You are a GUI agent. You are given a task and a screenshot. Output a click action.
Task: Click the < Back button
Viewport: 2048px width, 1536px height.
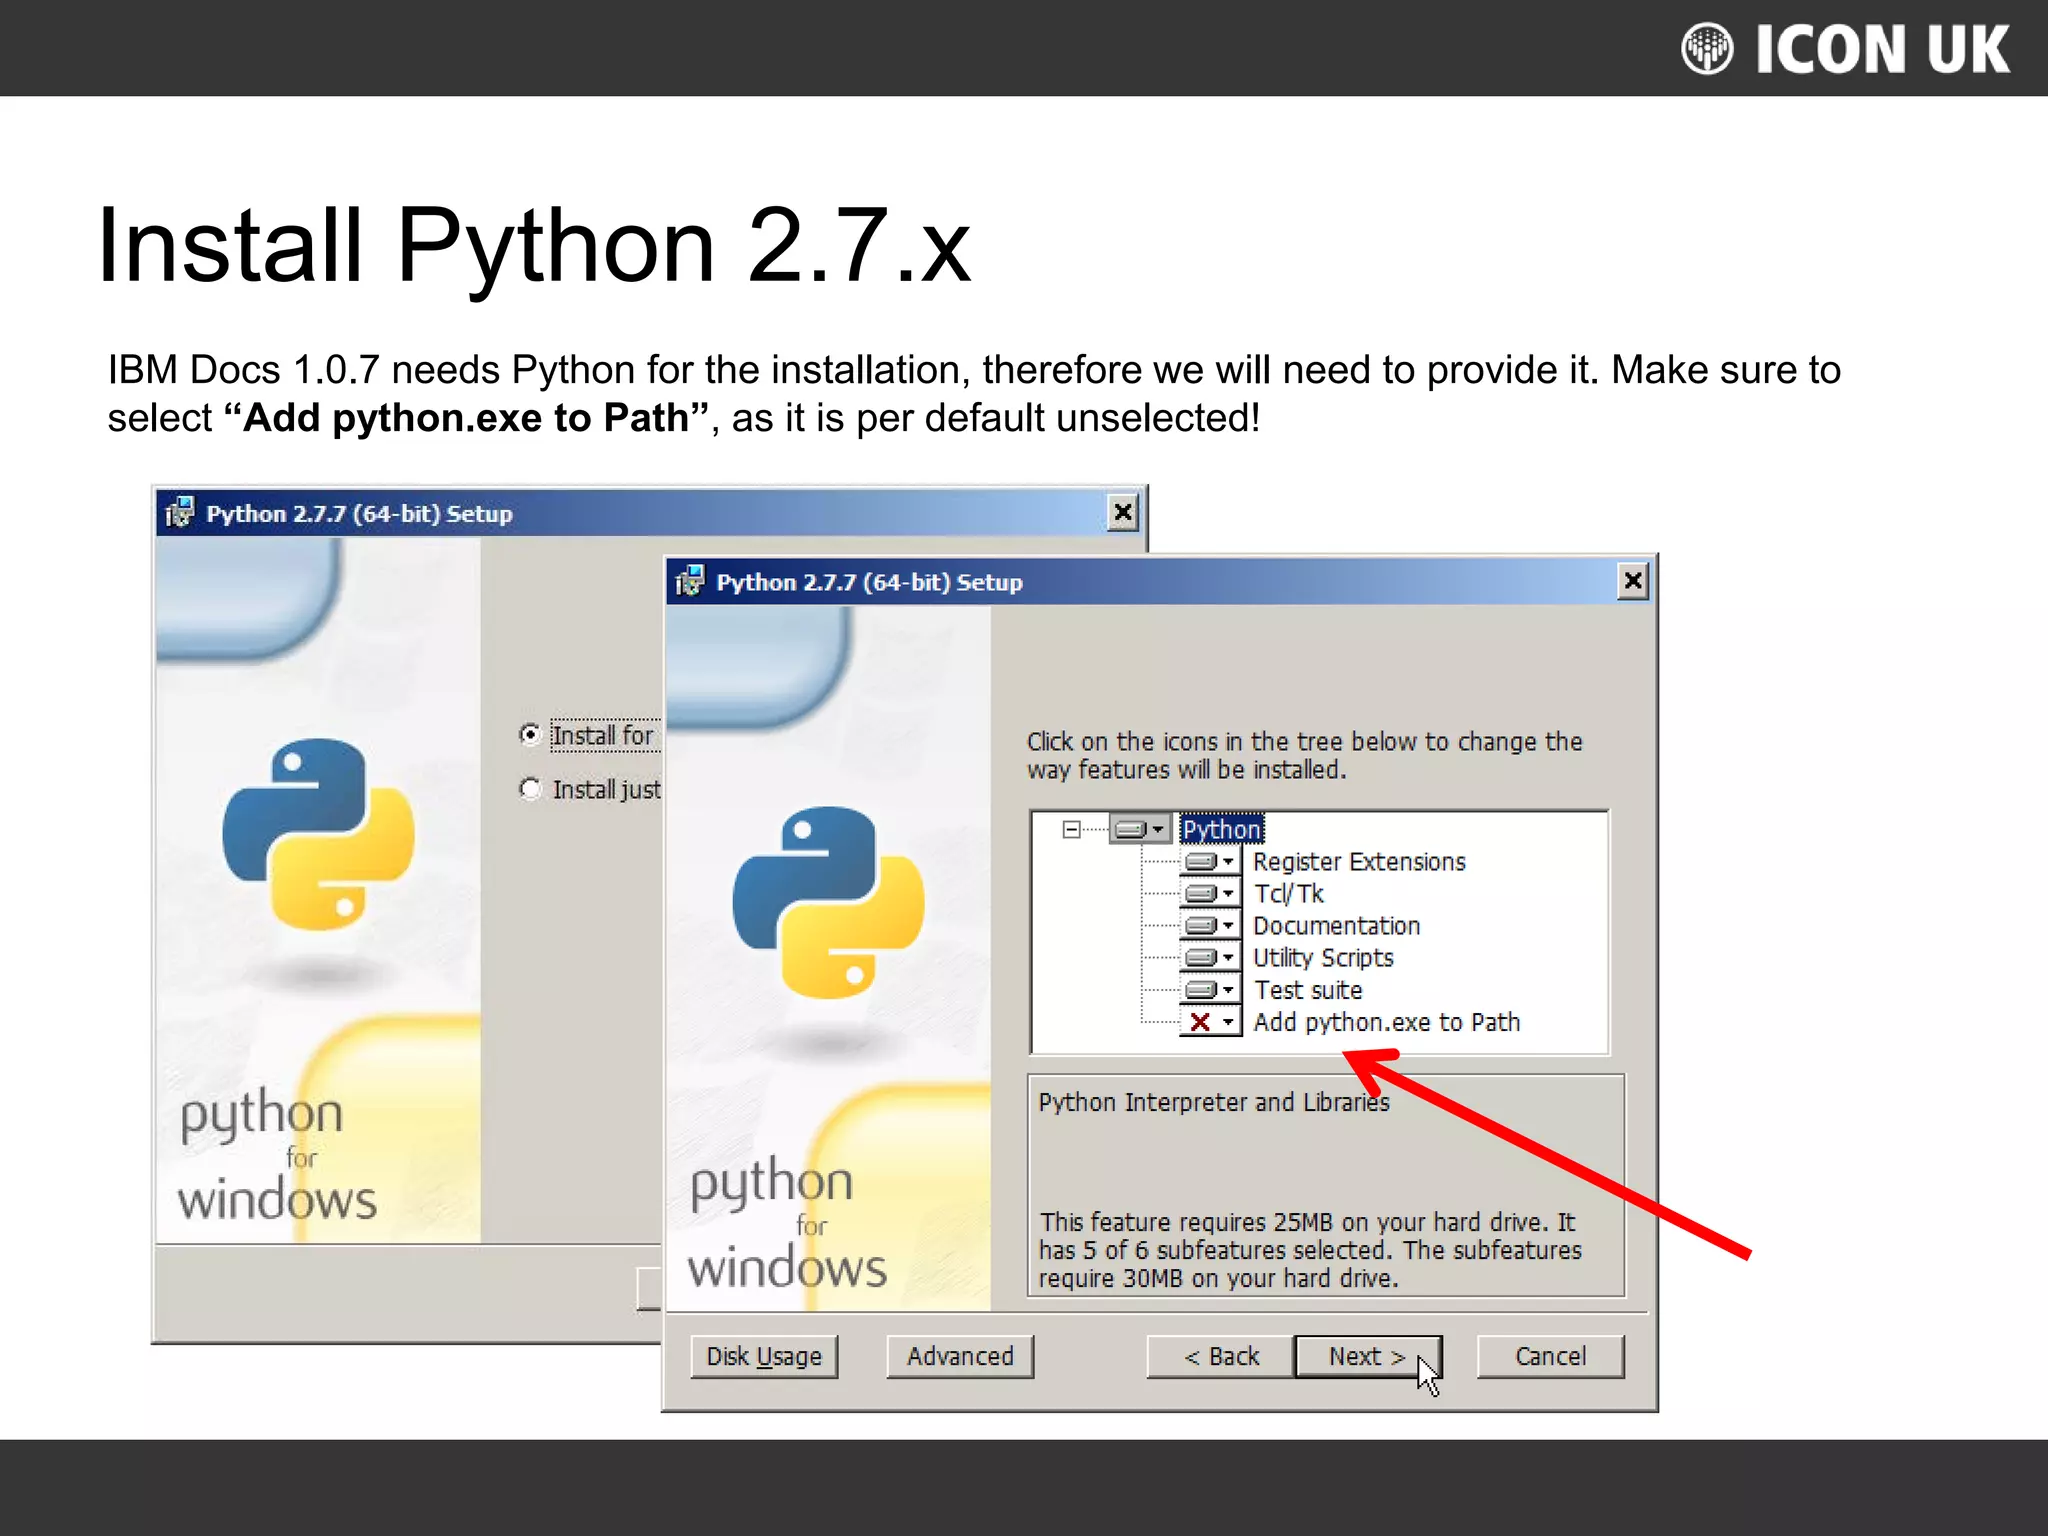pyautogui.click(x=1220, y=1356)
